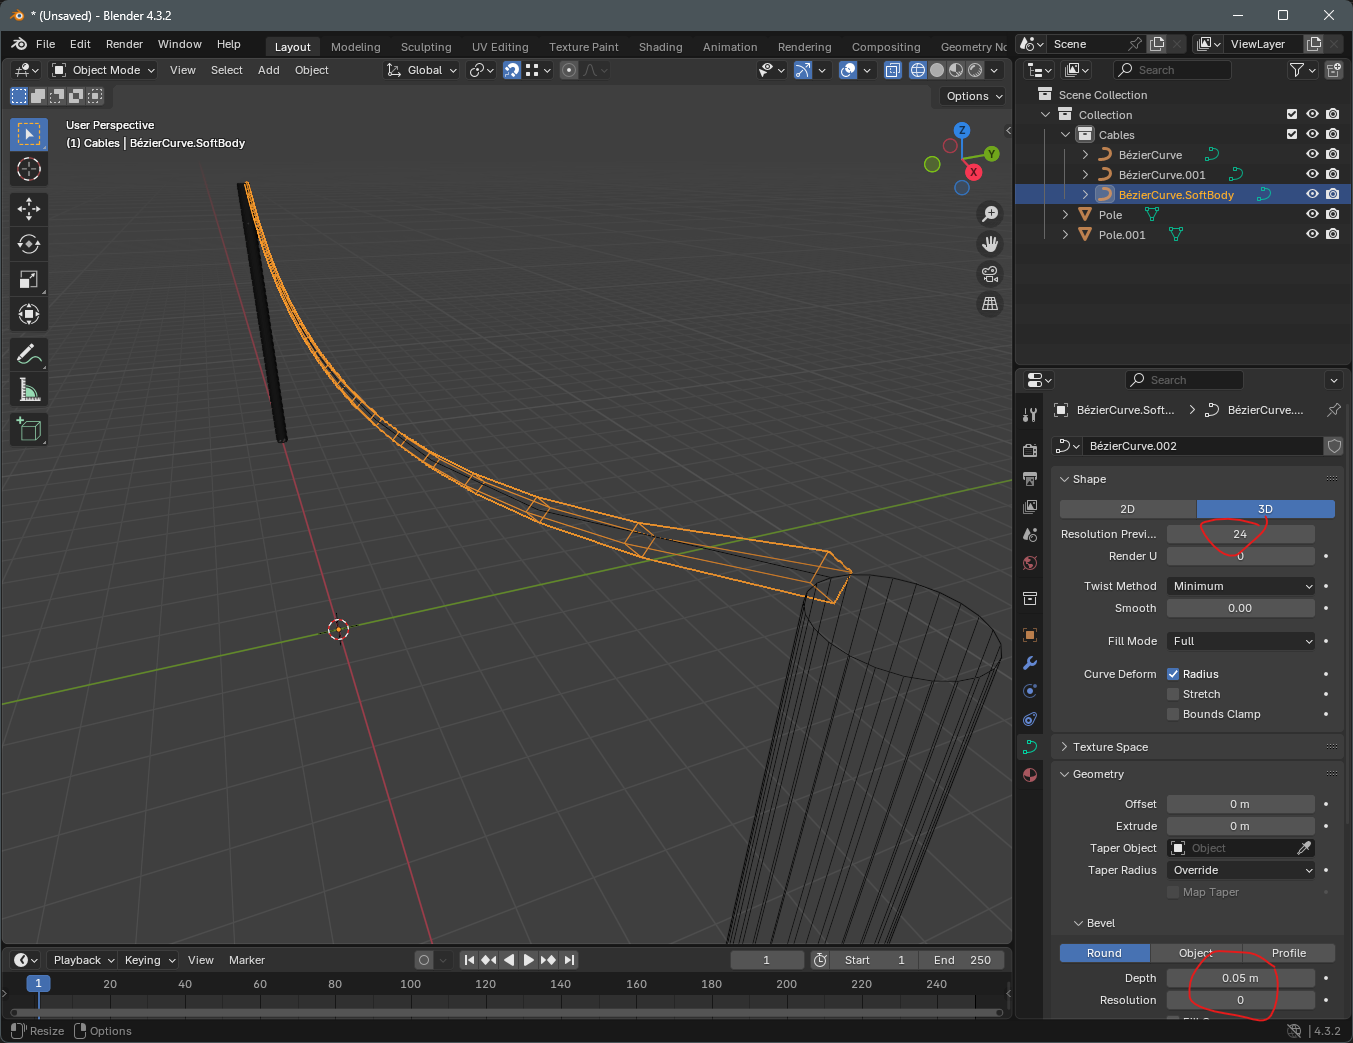The height and width of the screenshot is (1043, 1353).
Task: Disable the Radius curve deform checkbox
Action: click(x=1173, y=674)
